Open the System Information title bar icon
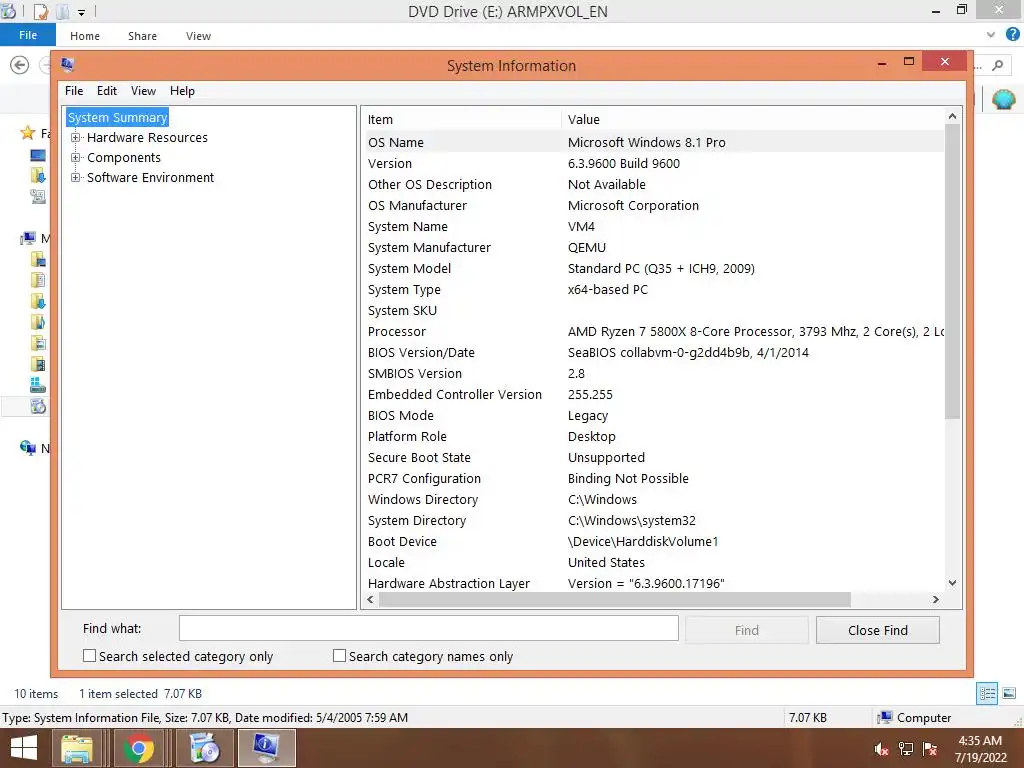This screenshot has height=768, width=1024. tap(67, 64)
